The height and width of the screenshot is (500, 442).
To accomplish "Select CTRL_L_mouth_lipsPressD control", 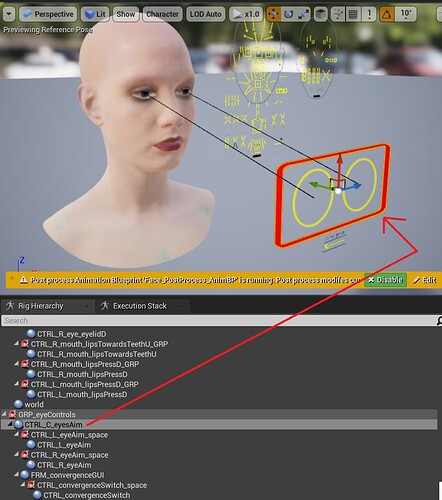I will point(82,394).
